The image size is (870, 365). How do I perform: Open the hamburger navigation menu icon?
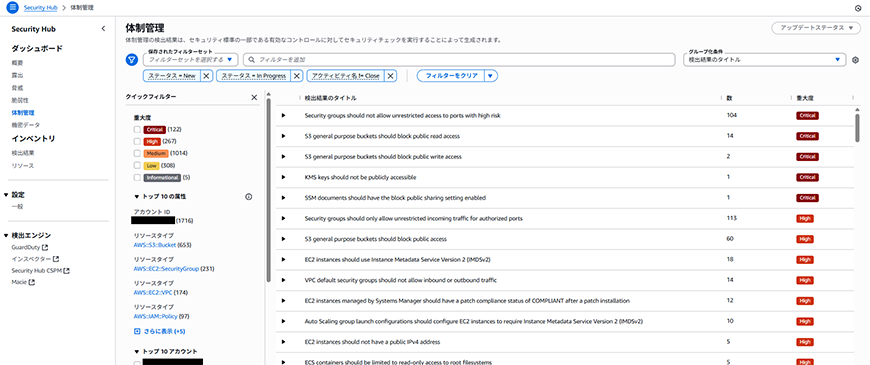[x=13, y=8]
